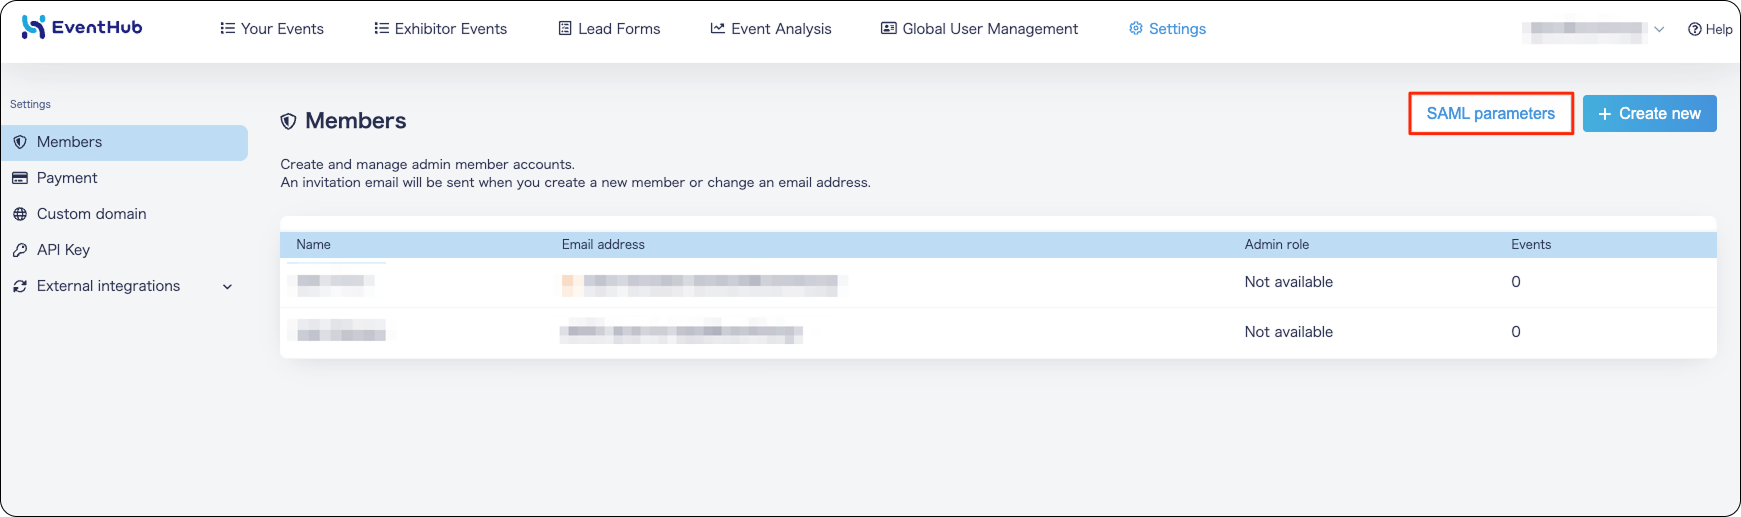Click the Global User Management card icon
Screen dimensions: 1741x517
[x=888, y=29]
